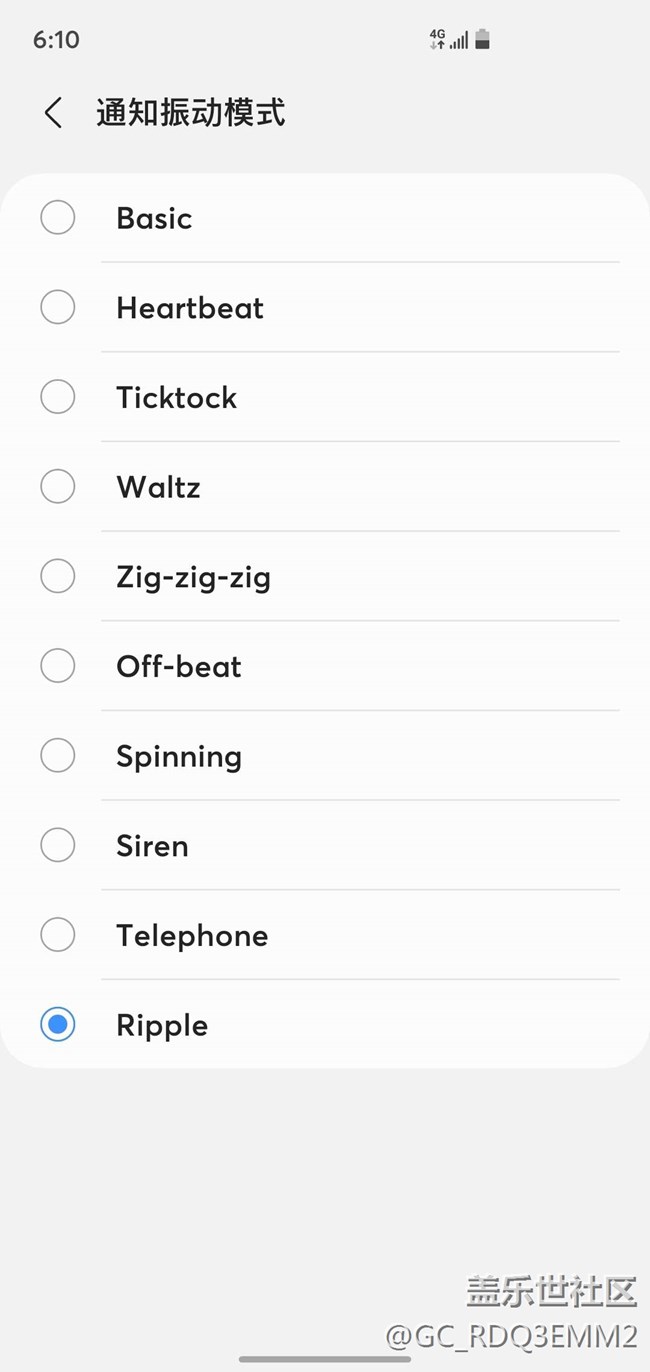Choose the Zig-zig-zig radio button
The width and height of the screenshot is (650, 1372).
(58, 576)
